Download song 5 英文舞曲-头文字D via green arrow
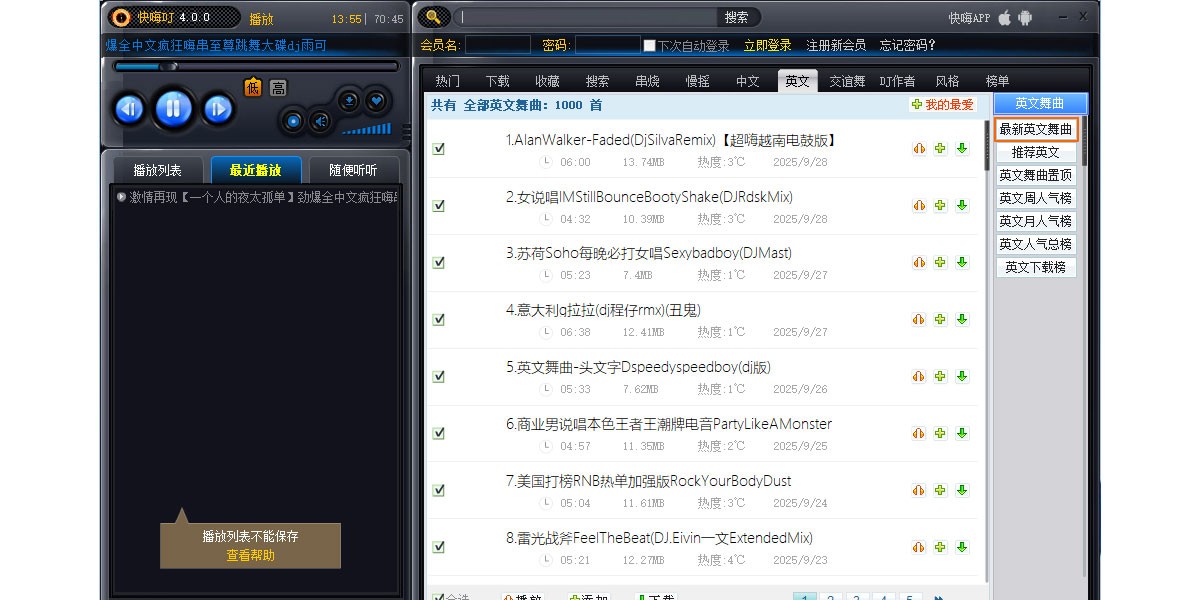This screenshot has height=600, width=1200. pos(961,375)
